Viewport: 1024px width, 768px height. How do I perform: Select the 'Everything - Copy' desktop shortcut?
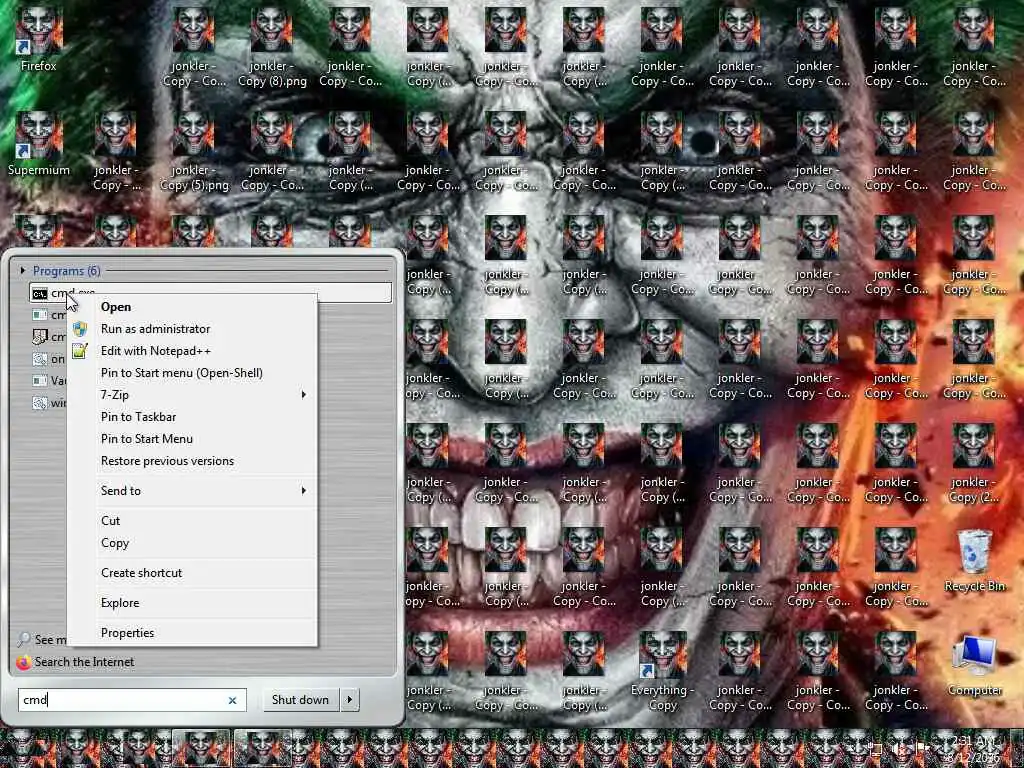[x=662, y=671]
